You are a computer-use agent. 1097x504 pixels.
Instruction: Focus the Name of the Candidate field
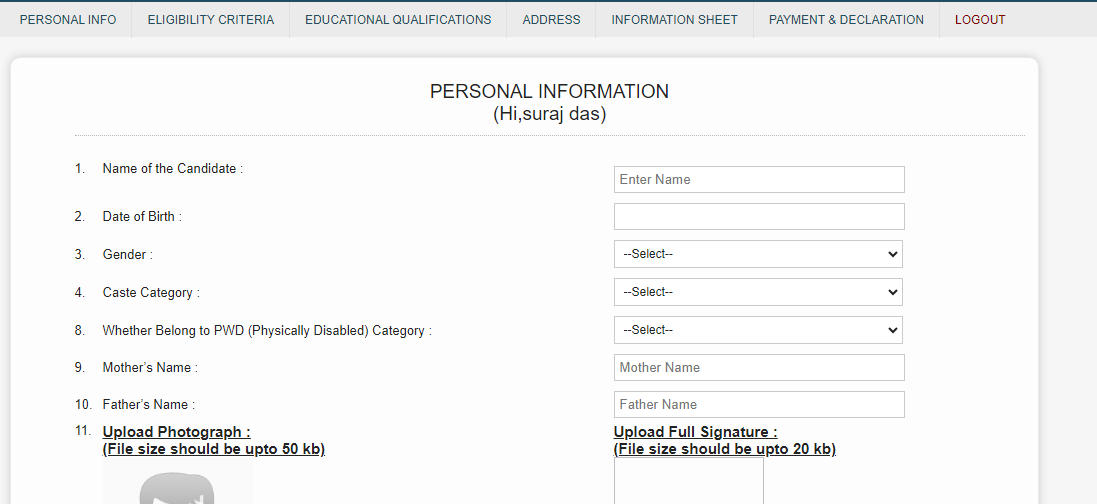click(759, 179)
